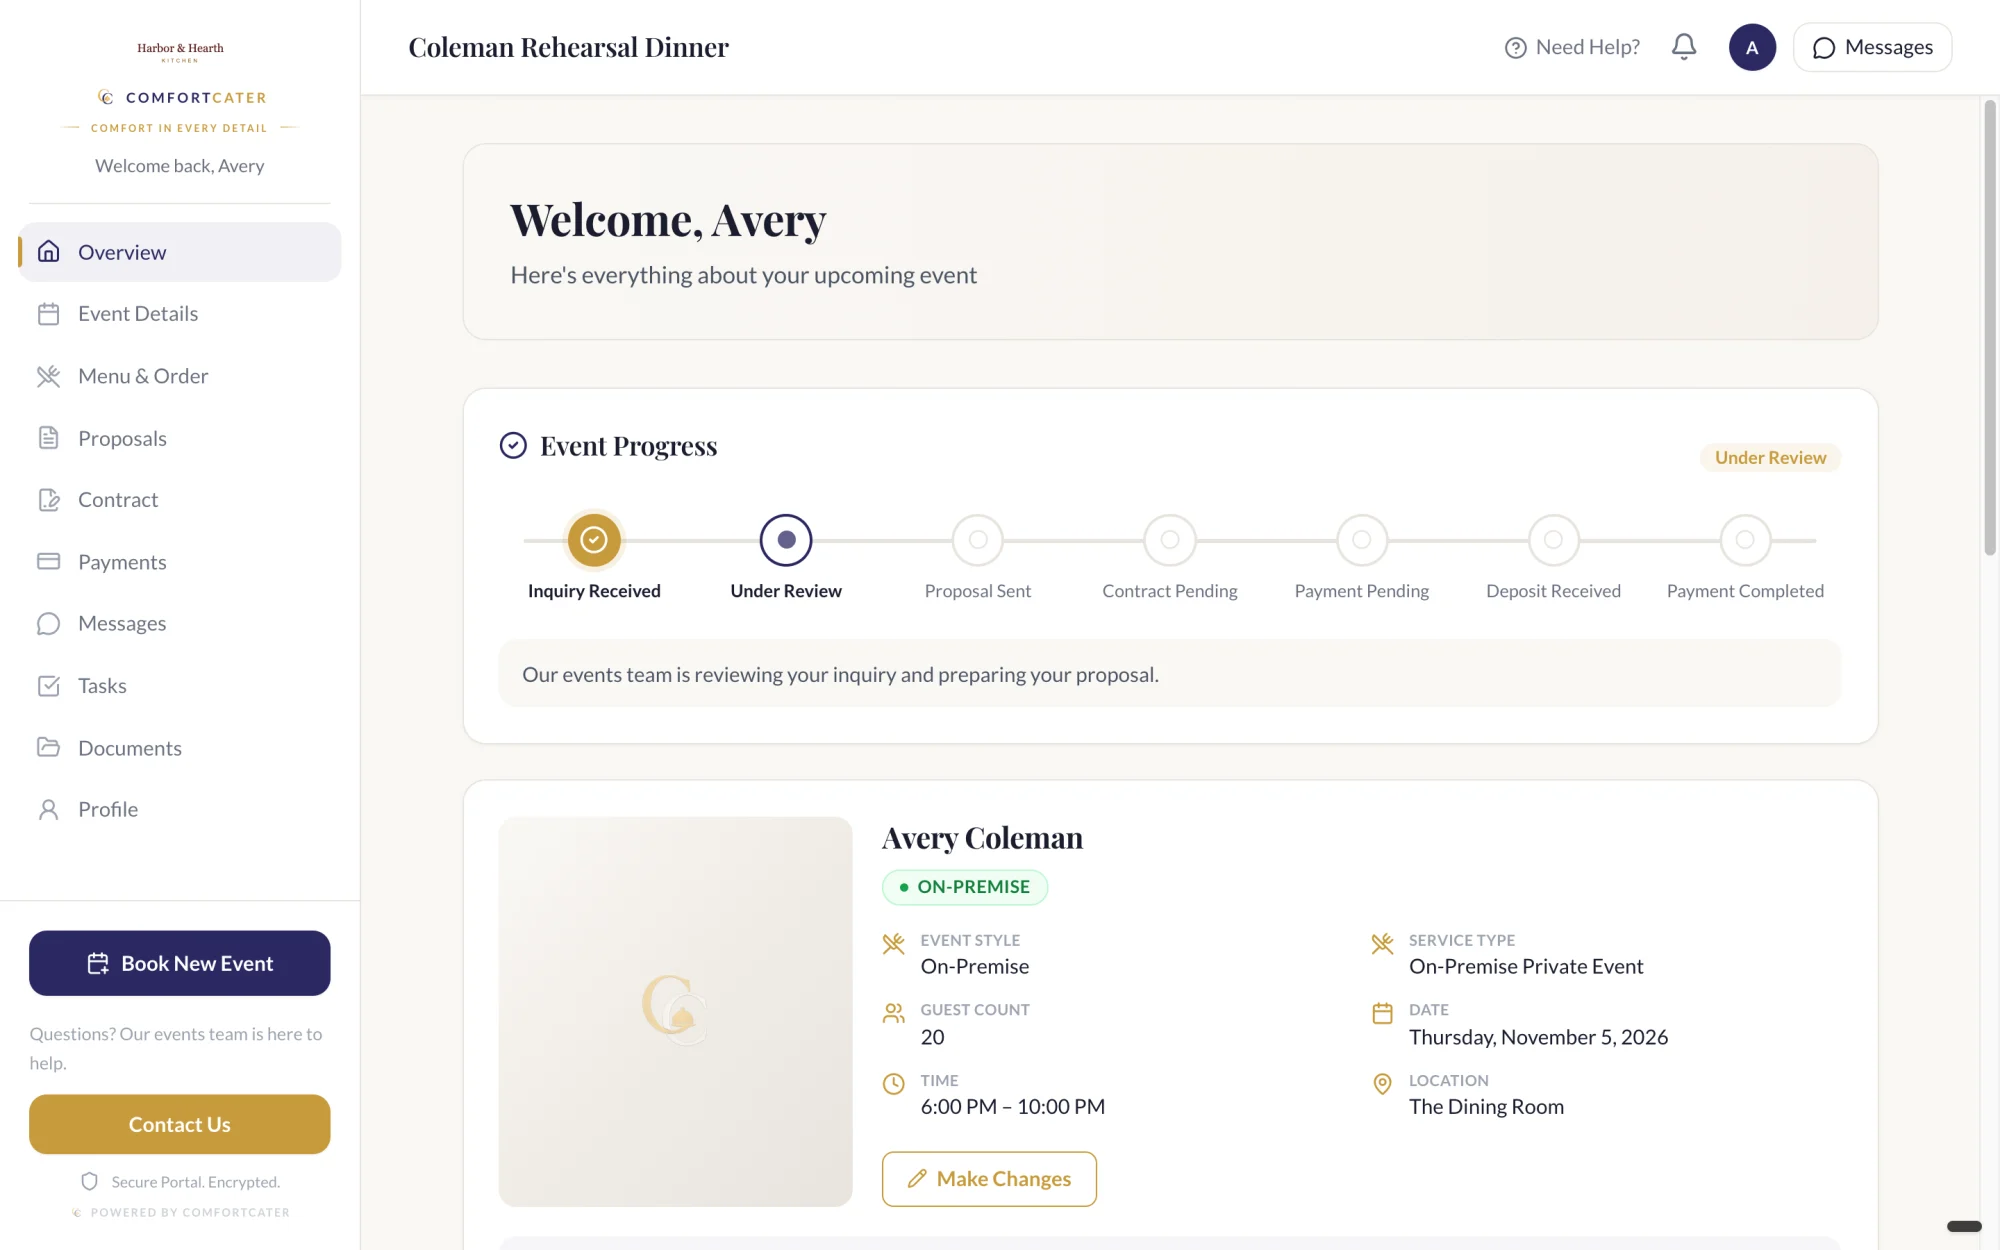Click the Tasks checkbox icon
This screenshot has height=1250, width=2000.
pyautogui.click(x=48, y=686)
